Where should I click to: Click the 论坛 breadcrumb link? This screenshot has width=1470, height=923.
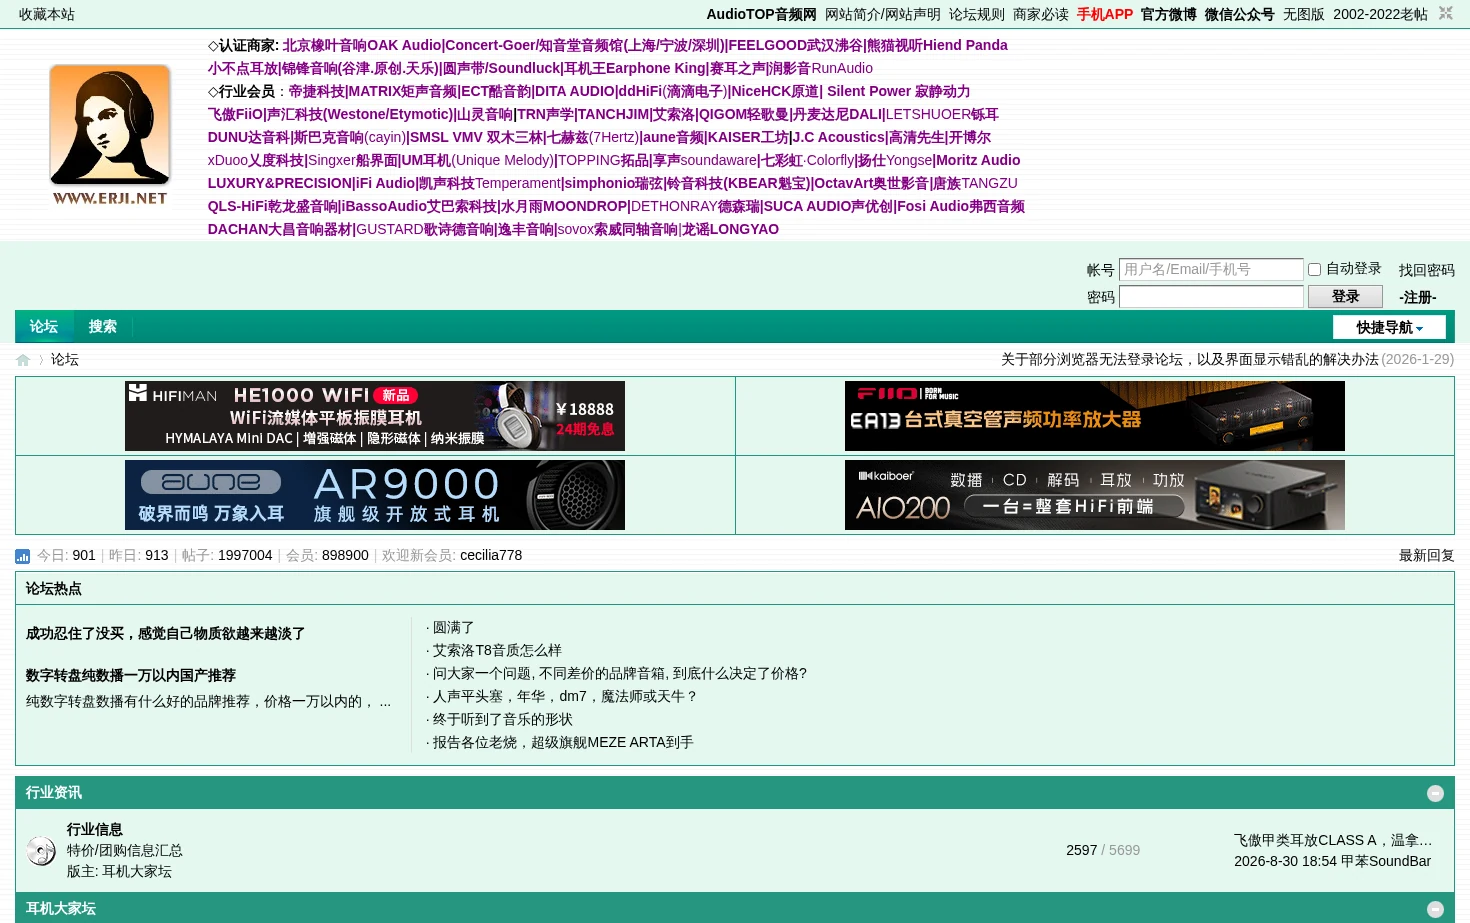(x=65, y=359)
